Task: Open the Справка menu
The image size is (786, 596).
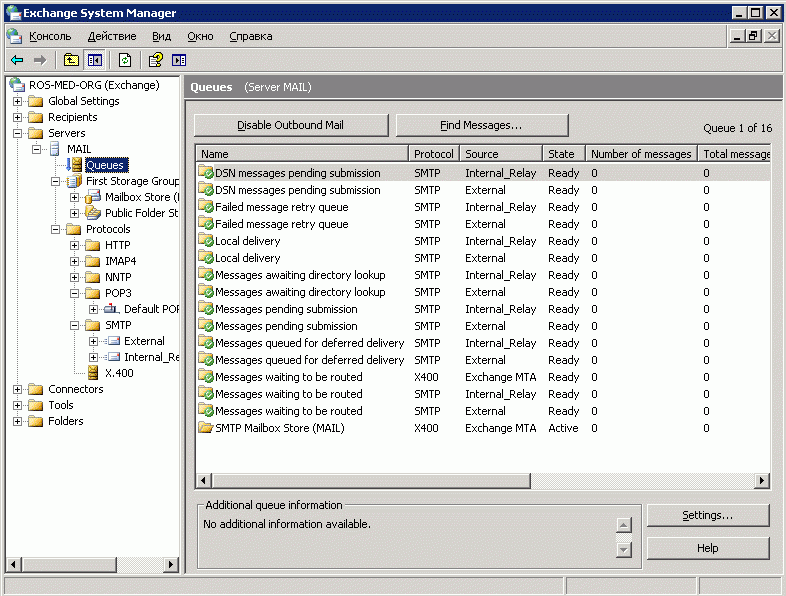Action: click(x=251, y=36)
